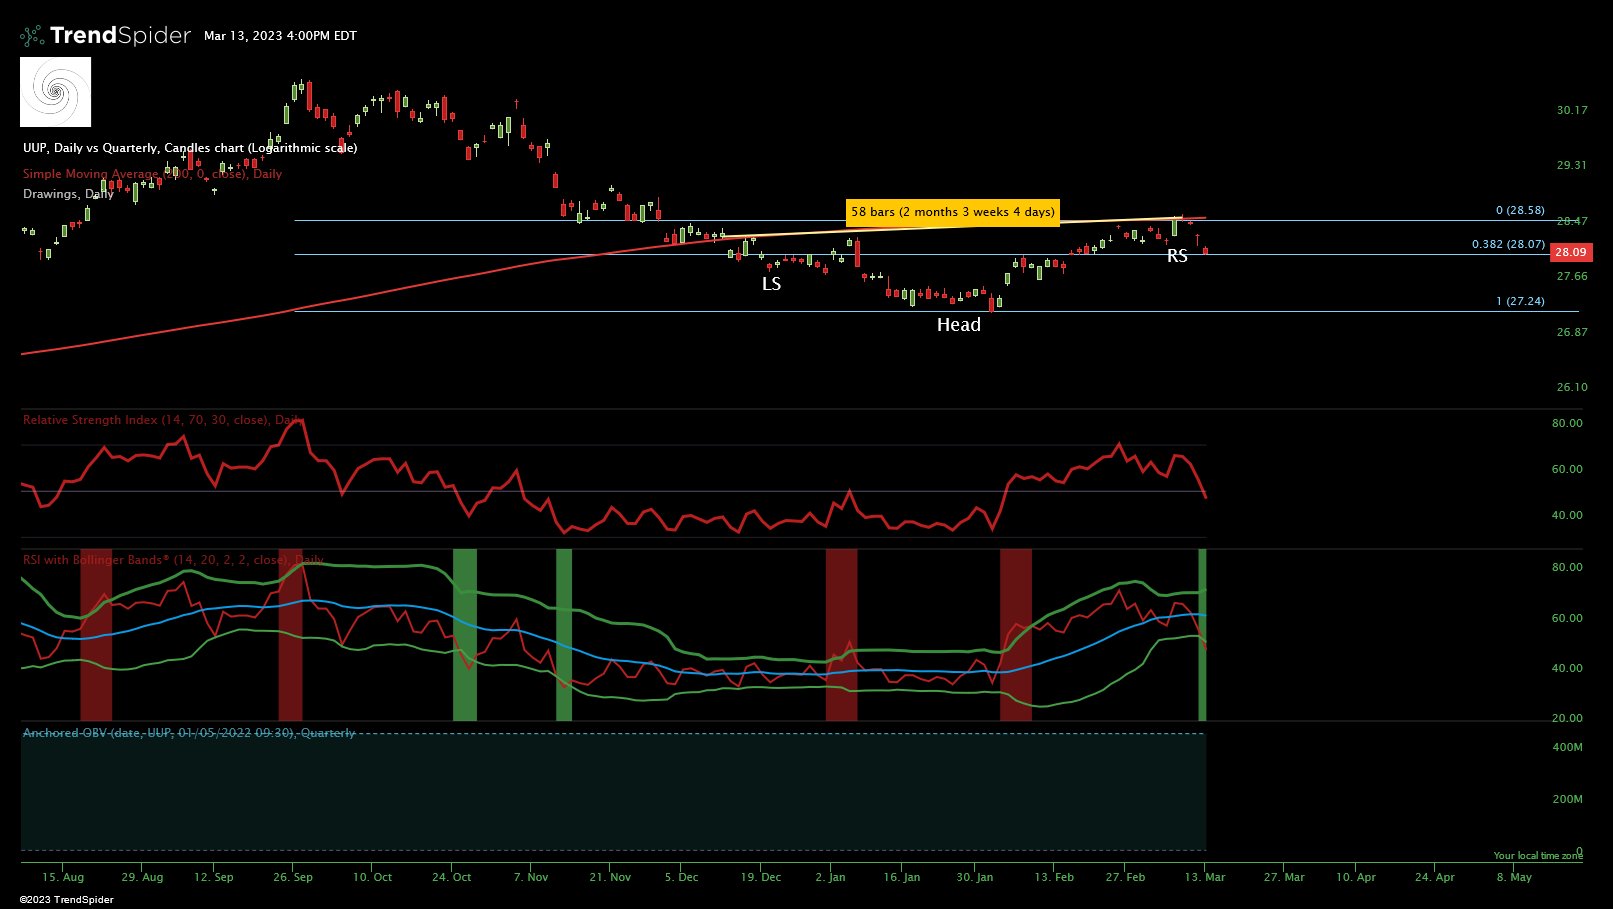Click the RS shoulder annotation
The width and height of the screenshot is (1613, 909).
[x=1176, y=257]
